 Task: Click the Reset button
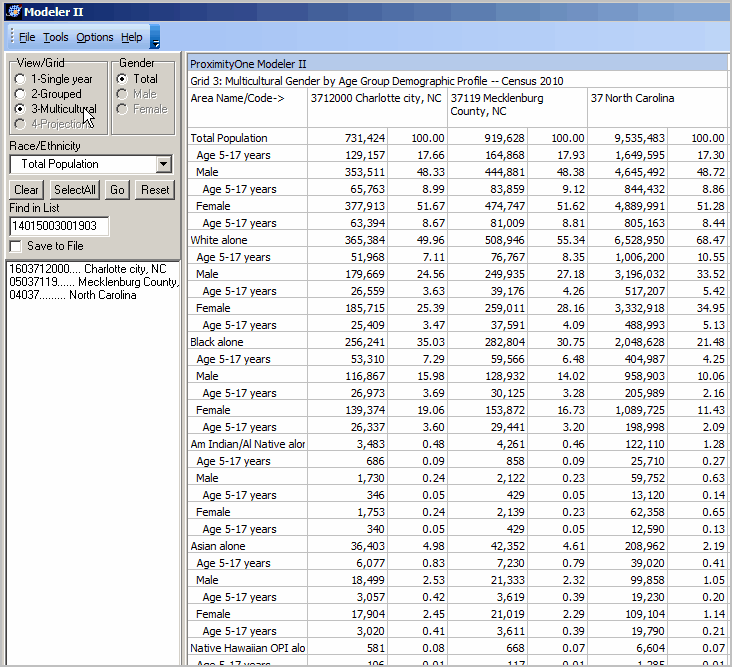tap(155, 190)
